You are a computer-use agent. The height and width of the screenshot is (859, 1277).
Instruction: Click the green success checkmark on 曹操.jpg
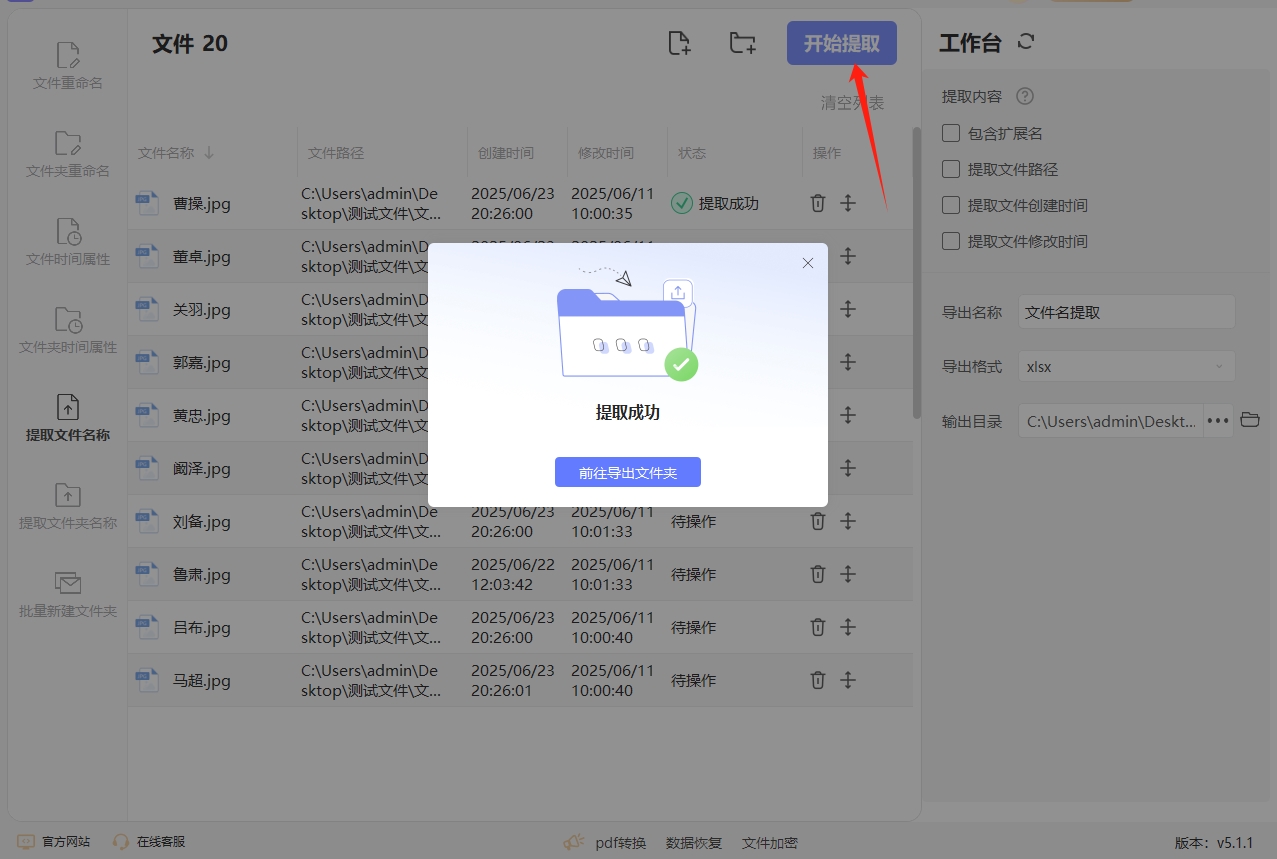click(x=681, y=203)
